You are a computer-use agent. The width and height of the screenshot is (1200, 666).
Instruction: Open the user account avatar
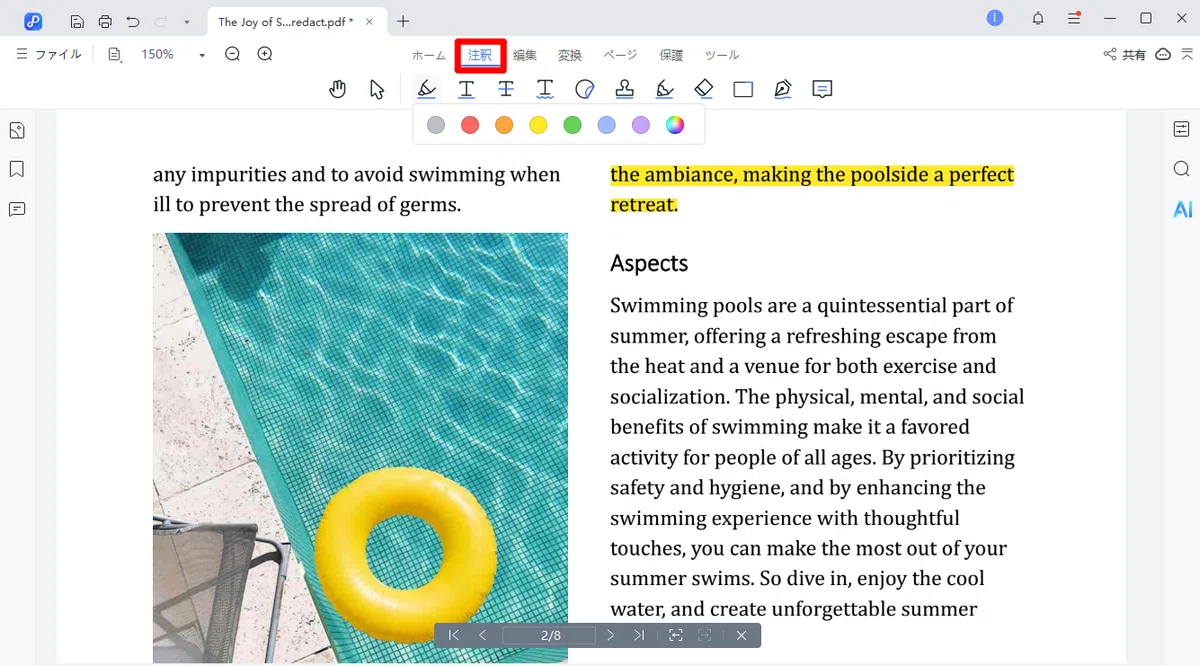(994, 18)
